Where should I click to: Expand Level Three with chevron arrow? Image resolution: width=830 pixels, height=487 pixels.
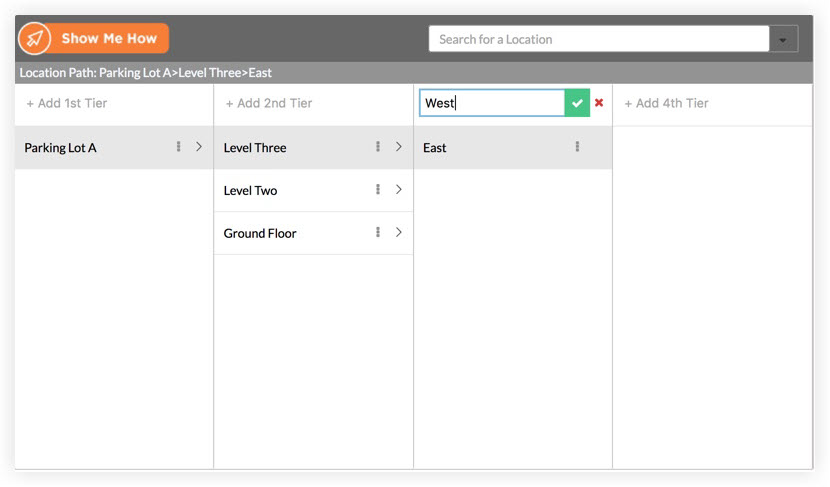398,147
